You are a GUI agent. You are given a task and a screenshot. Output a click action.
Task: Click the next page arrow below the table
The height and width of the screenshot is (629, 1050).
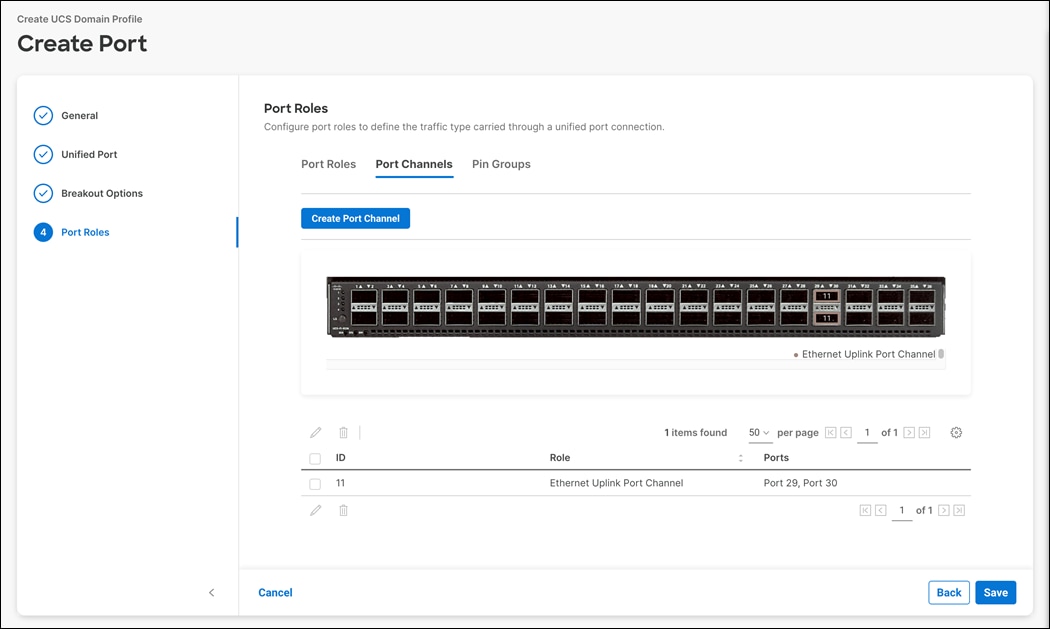[x=942, y=510]
